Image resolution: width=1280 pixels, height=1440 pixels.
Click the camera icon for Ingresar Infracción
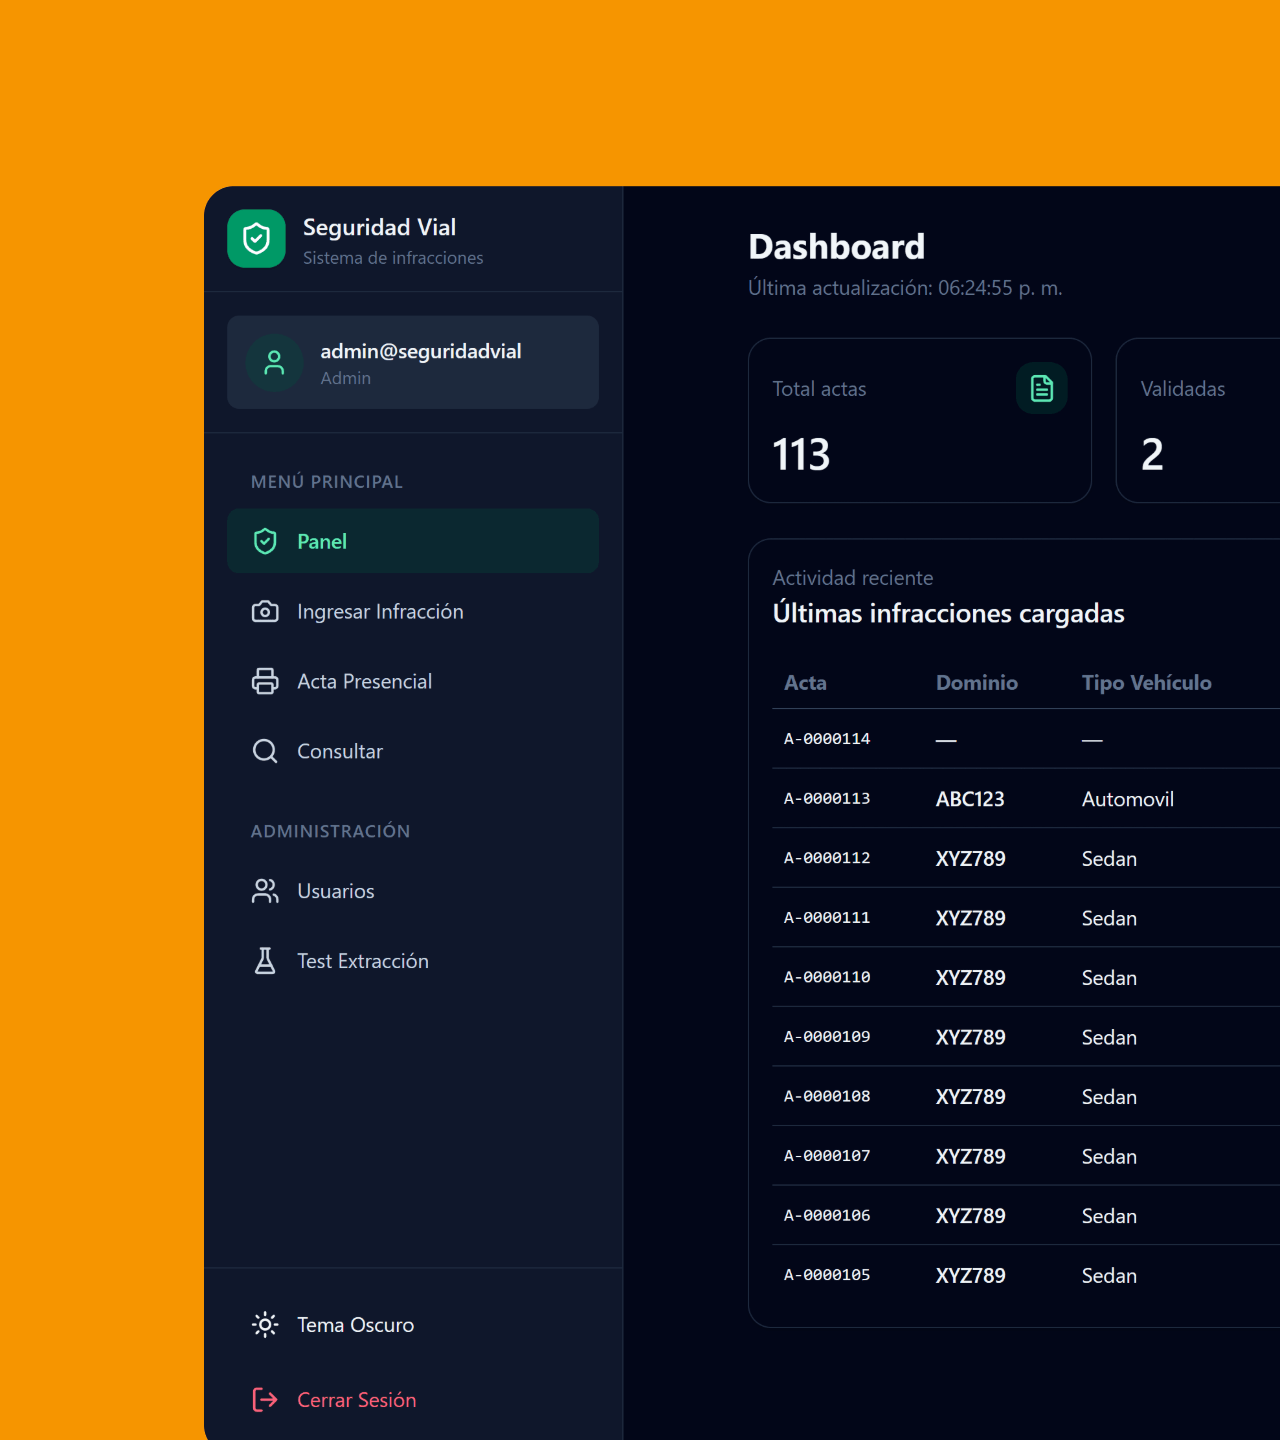click(x=265, y=611)
